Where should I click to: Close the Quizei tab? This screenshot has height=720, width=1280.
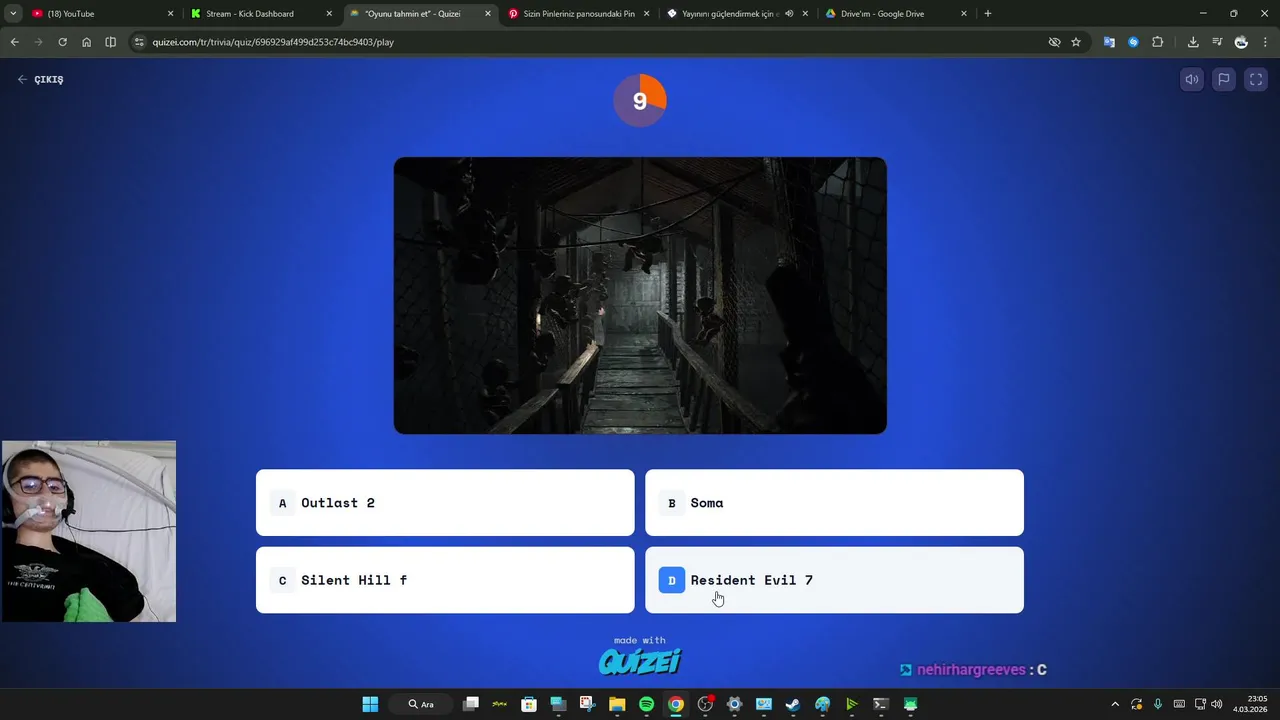click(488, 14)
